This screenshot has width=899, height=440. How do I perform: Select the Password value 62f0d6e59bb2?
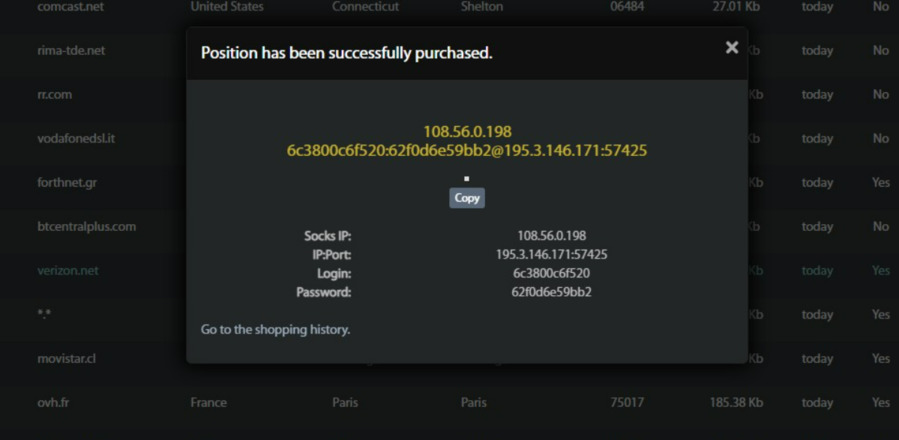551,292
